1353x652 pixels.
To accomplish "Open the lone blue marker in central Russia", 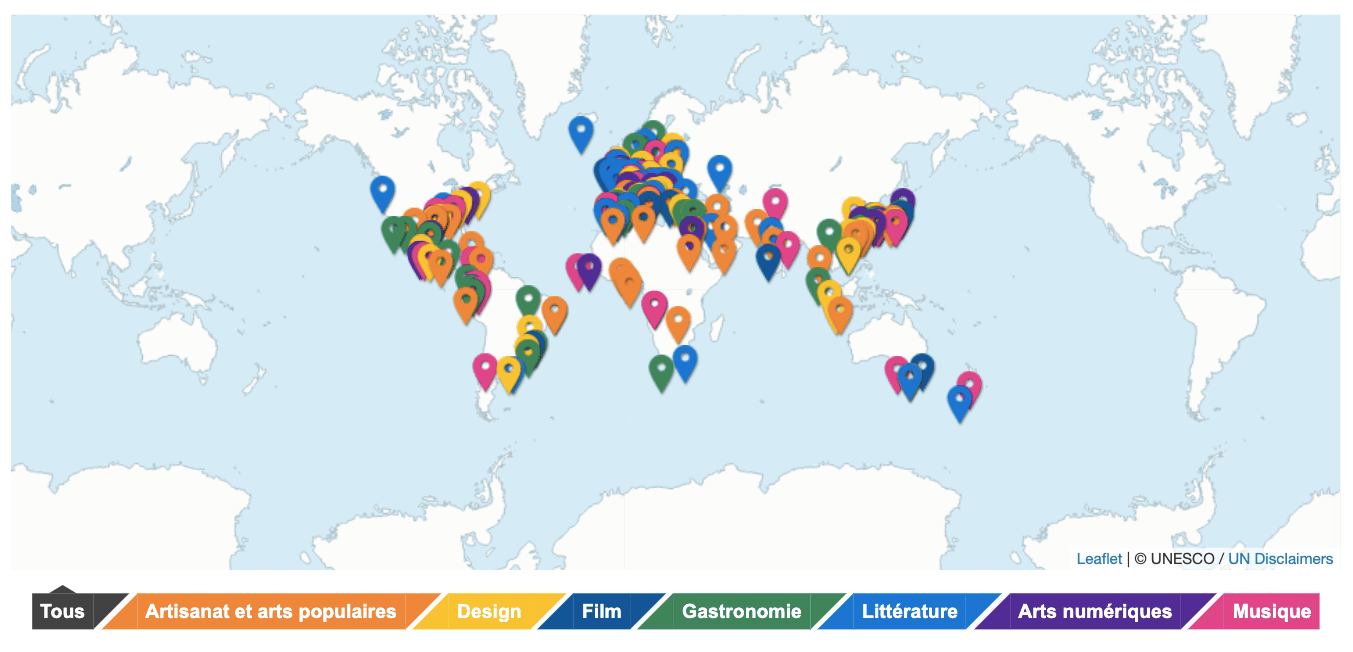I will (x=719, y=173).
